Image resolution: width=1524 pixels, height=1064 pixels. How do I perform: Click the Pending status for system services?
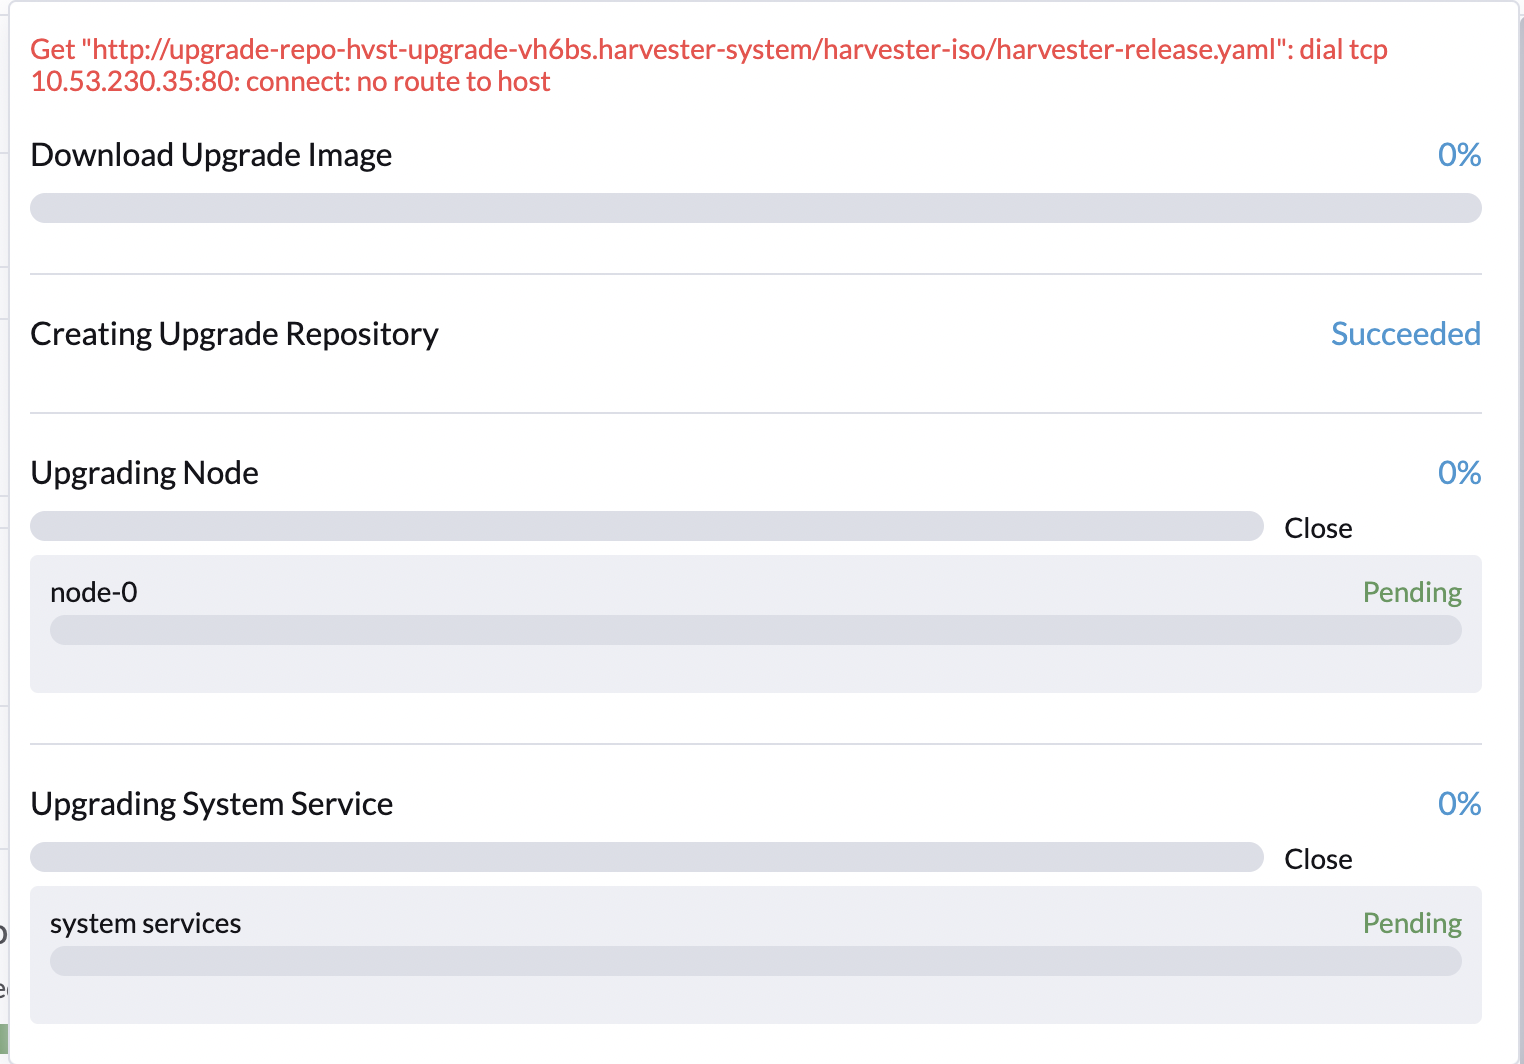tap(1412, 923)
